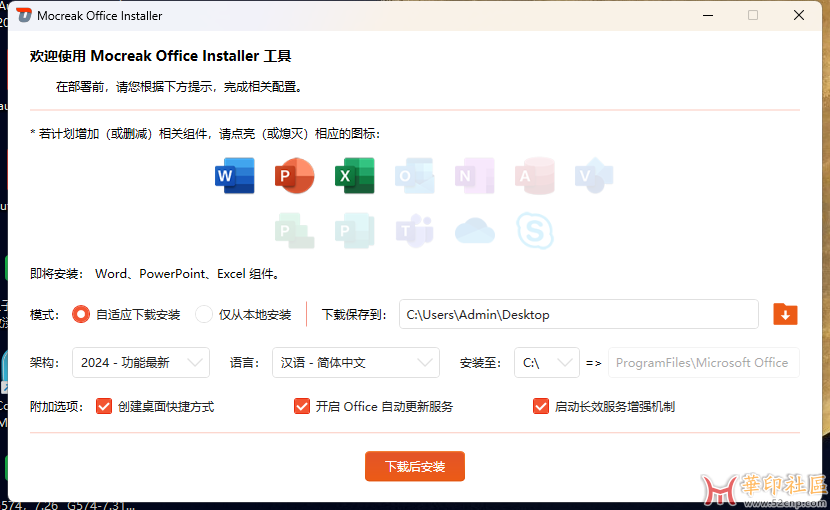The width and height of the screenshot is (830, 510).
Task: Select the 仅从本地安装 mode radio button
Action: (x=204, y=315)
